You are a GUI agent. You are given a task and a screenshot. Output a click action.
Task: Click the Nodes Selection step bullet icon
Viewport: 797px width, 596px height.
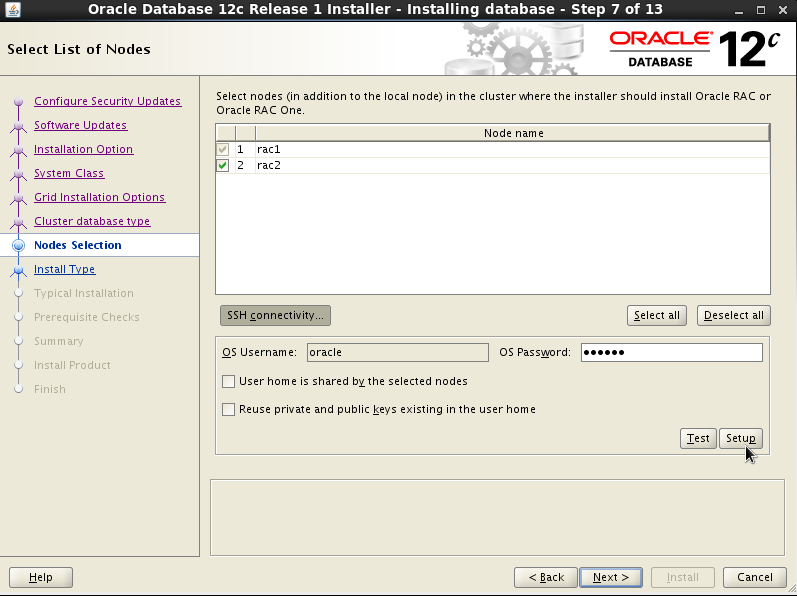[18, 245]
